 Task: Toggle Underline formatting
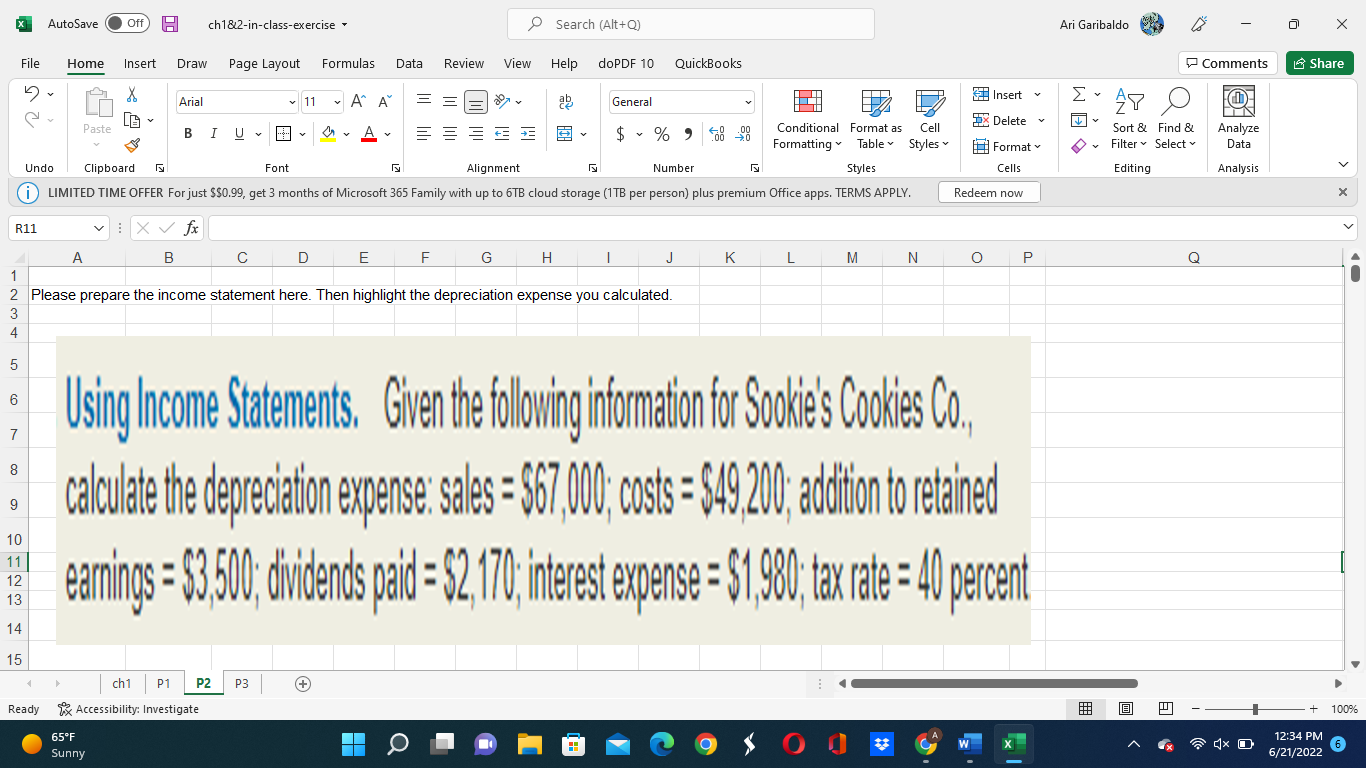(237, 134)
